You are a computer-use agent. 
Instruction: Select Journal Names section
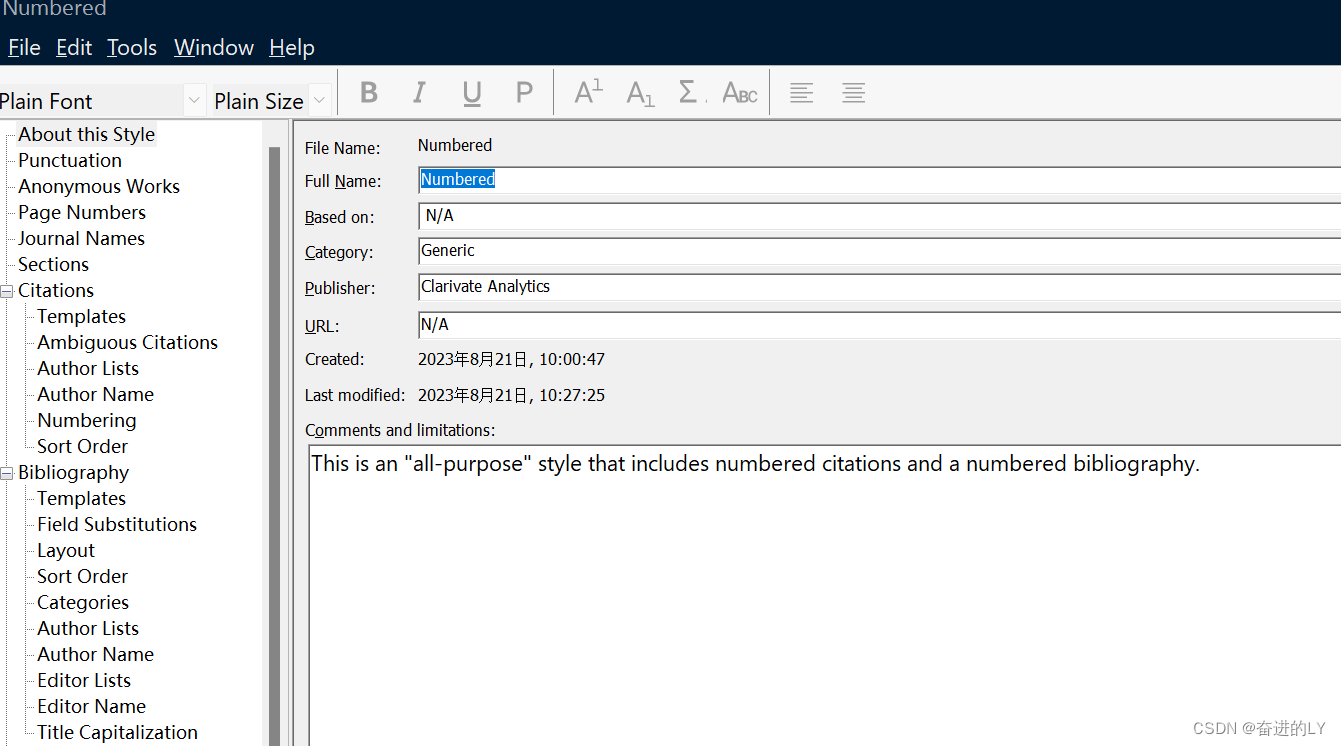click(x=81, y=238)
